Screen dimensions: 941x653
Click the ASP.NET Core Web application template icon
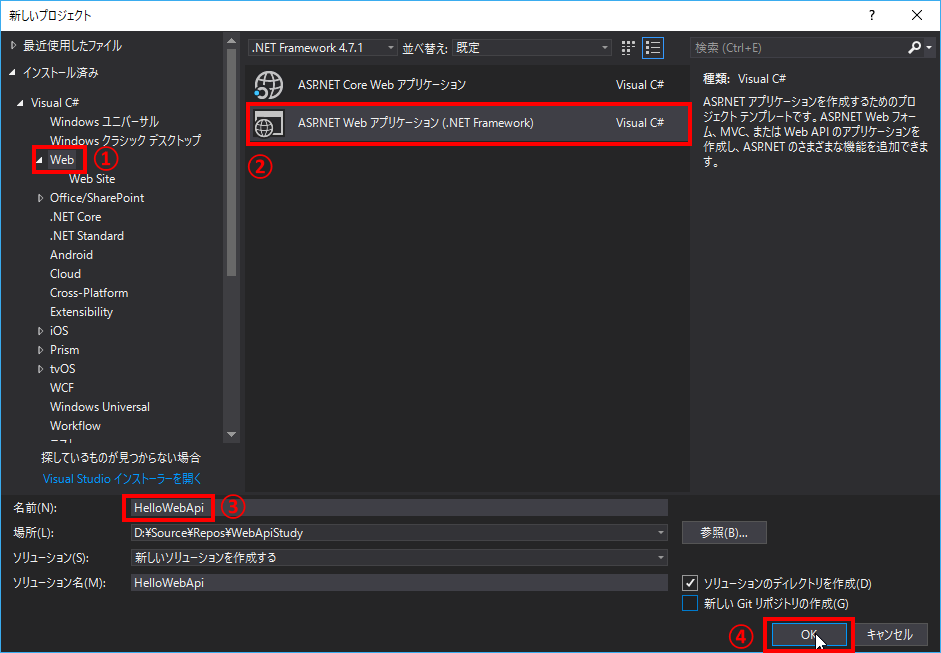(x=268, y=85)
